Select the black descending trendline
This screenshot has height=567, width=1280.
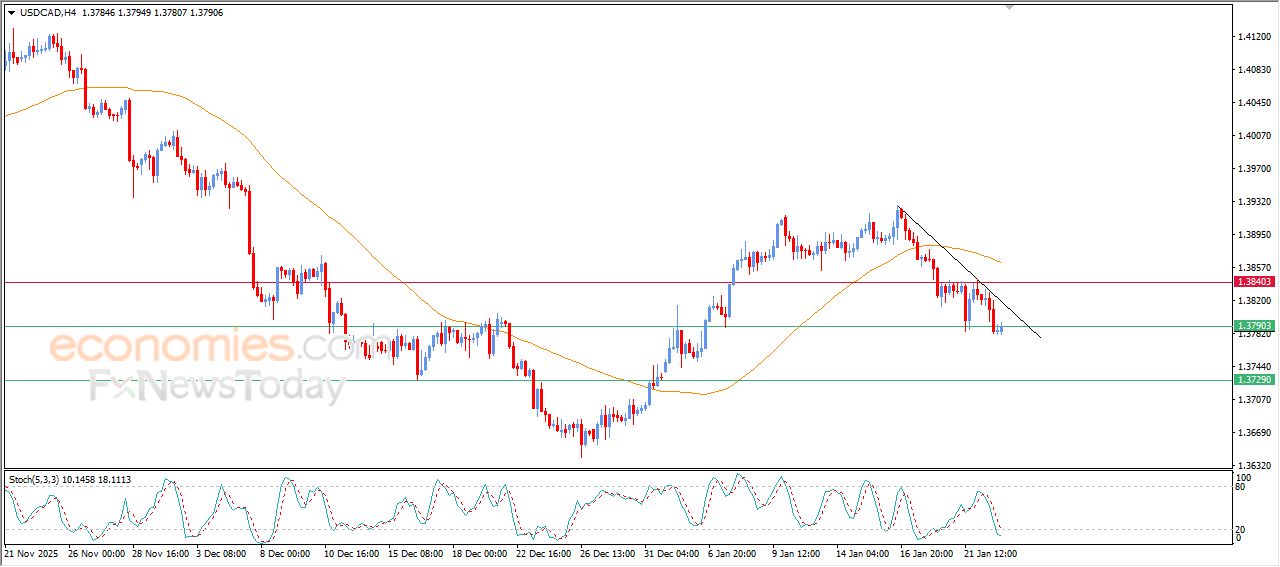point(960,265)
